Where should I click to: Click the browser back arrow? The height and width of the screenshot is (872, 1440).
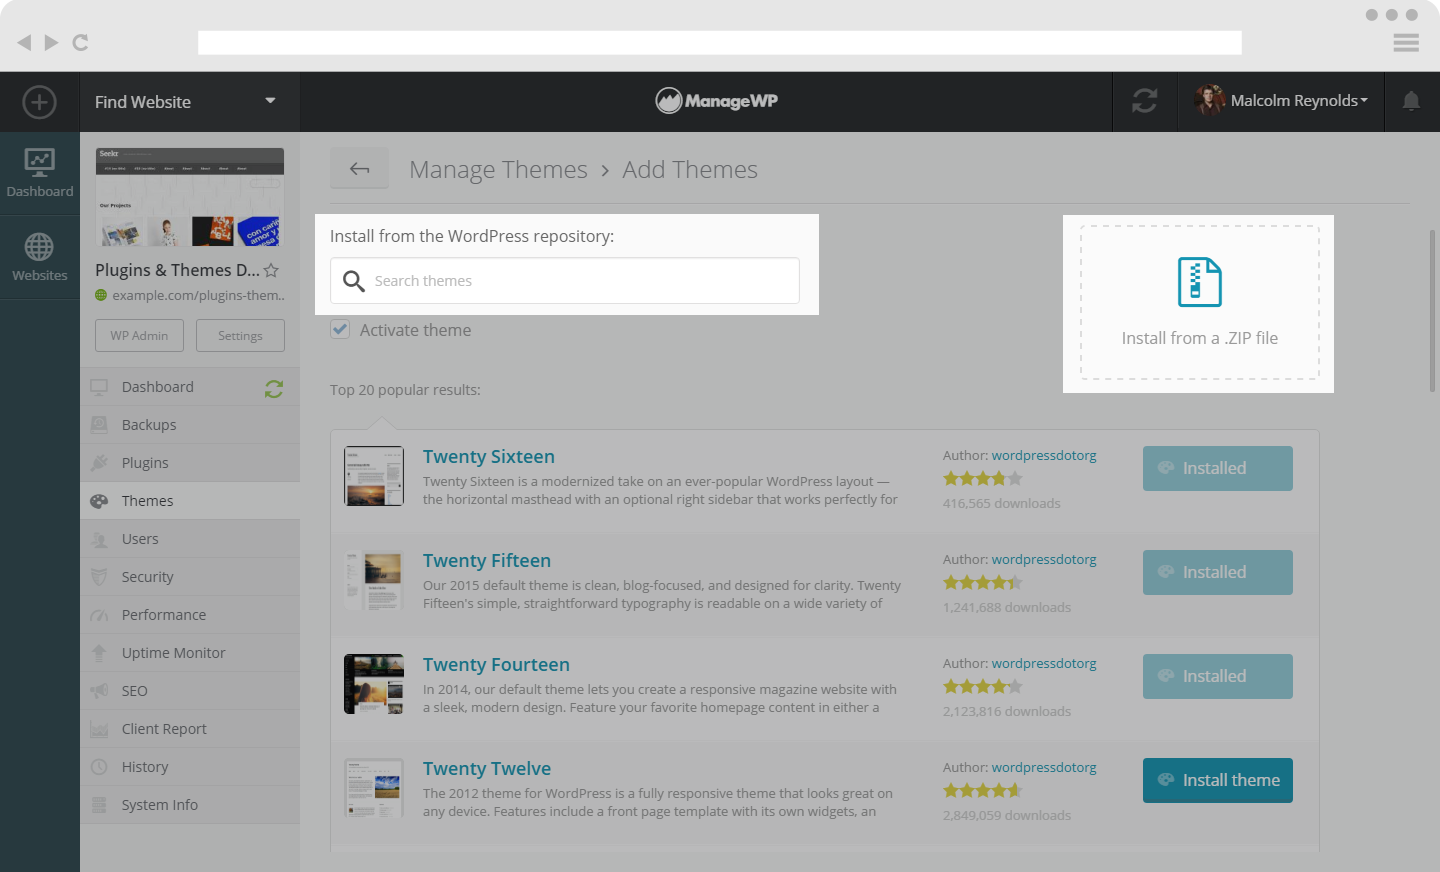pos(24,42)
